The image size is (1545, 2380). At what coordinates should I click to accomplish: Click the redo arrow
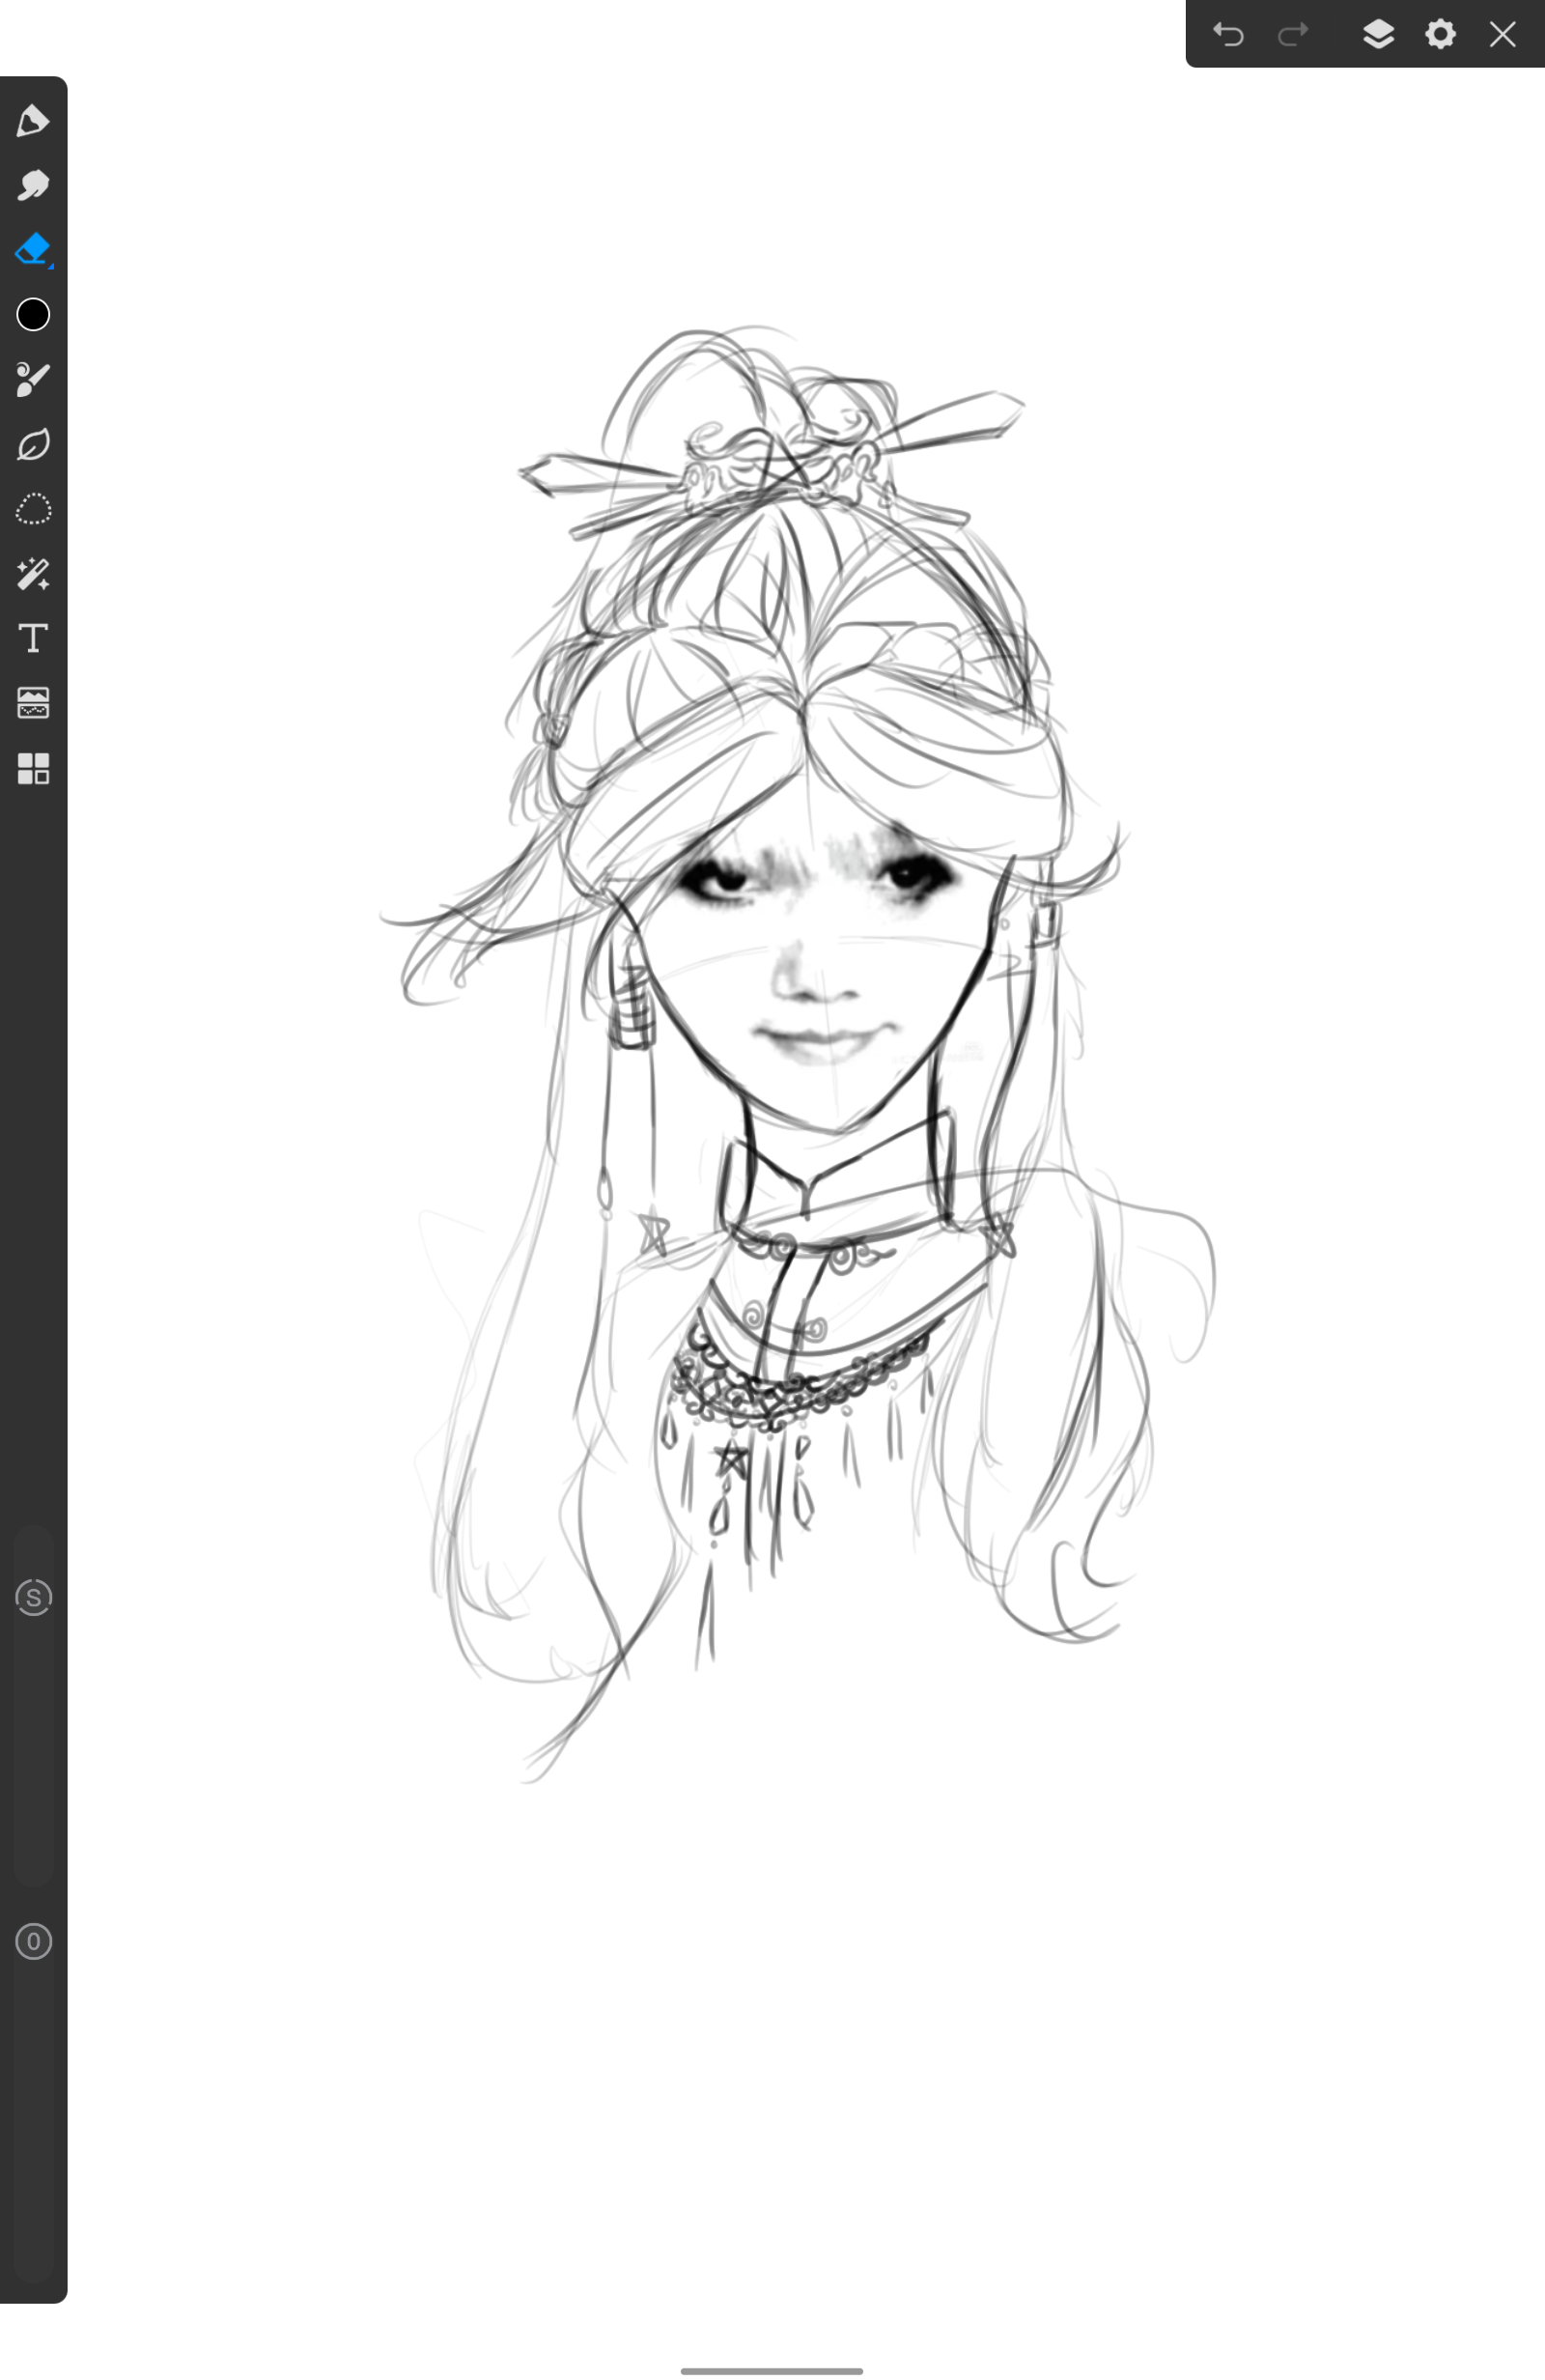point(1293,35)
